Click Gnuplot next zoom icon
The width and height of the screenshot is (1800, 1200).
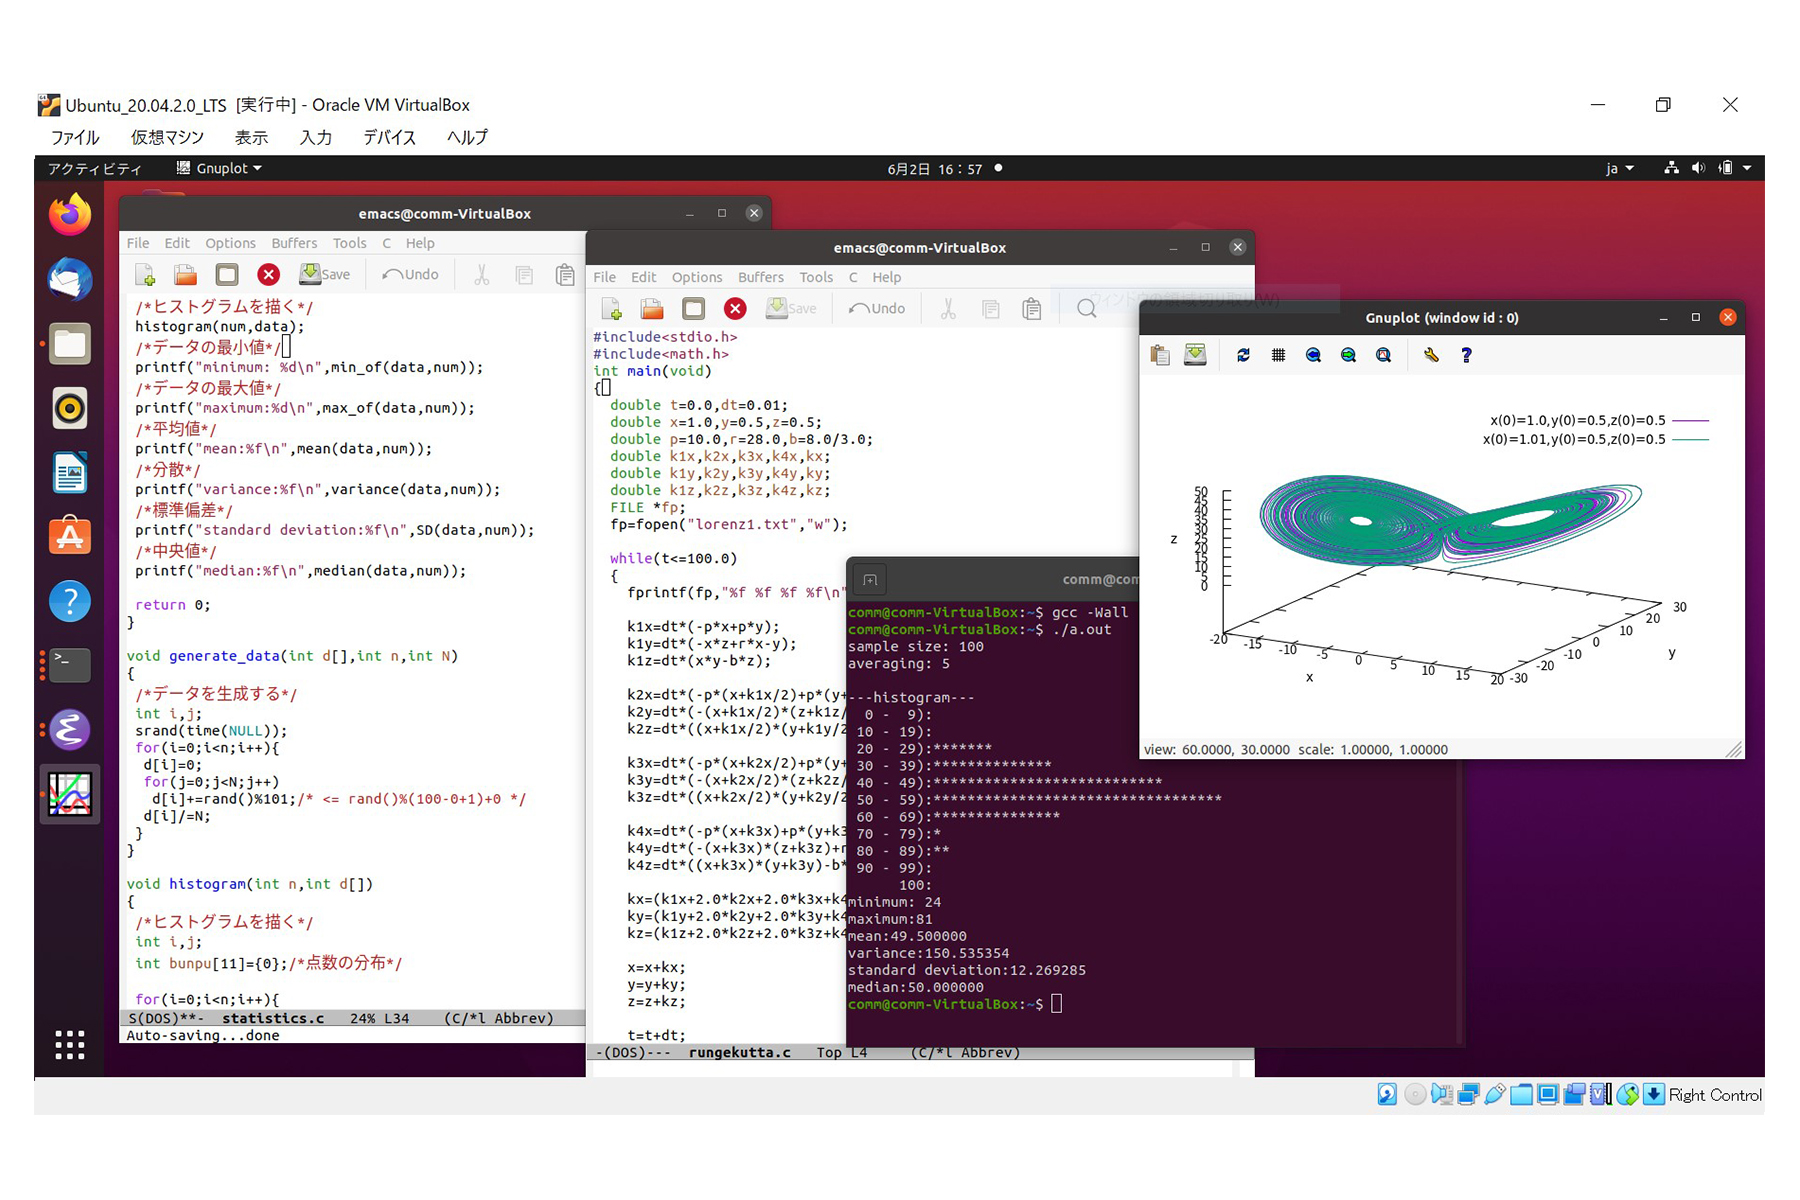tap(1348, 355)
